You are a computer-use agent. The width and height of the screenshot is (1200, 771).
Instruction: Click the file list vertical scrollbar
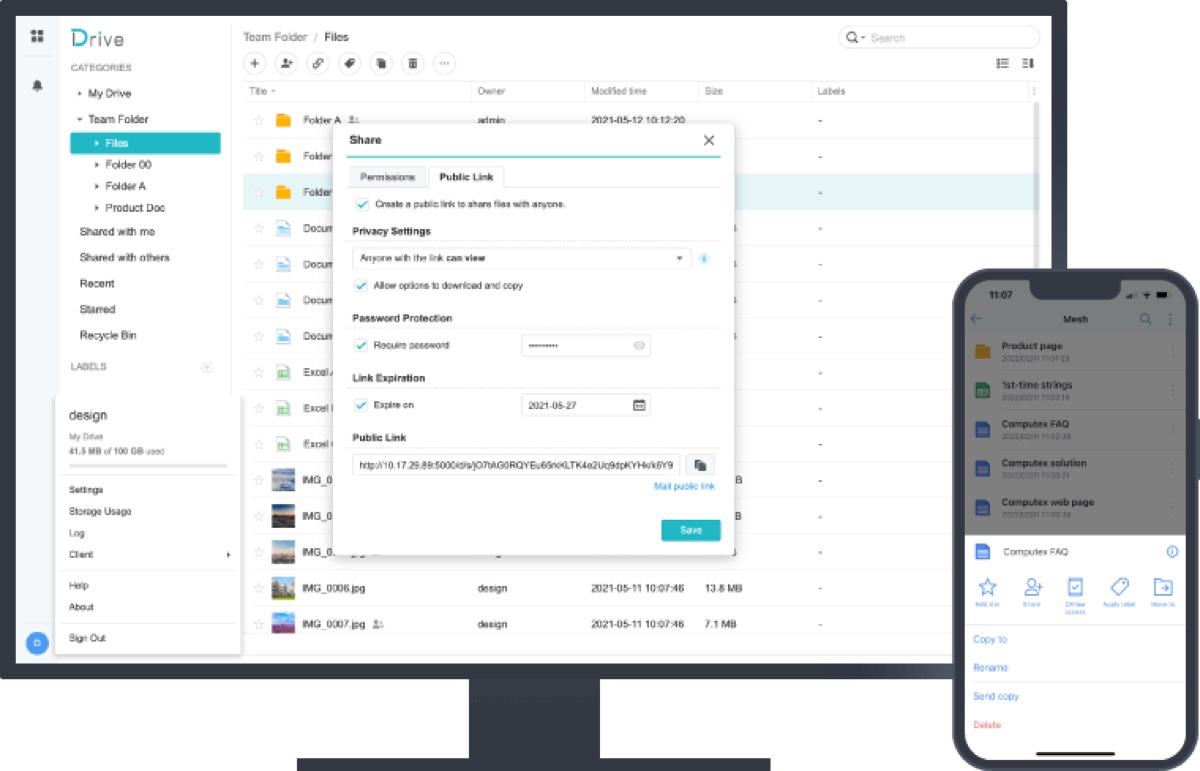[1034, 200]
